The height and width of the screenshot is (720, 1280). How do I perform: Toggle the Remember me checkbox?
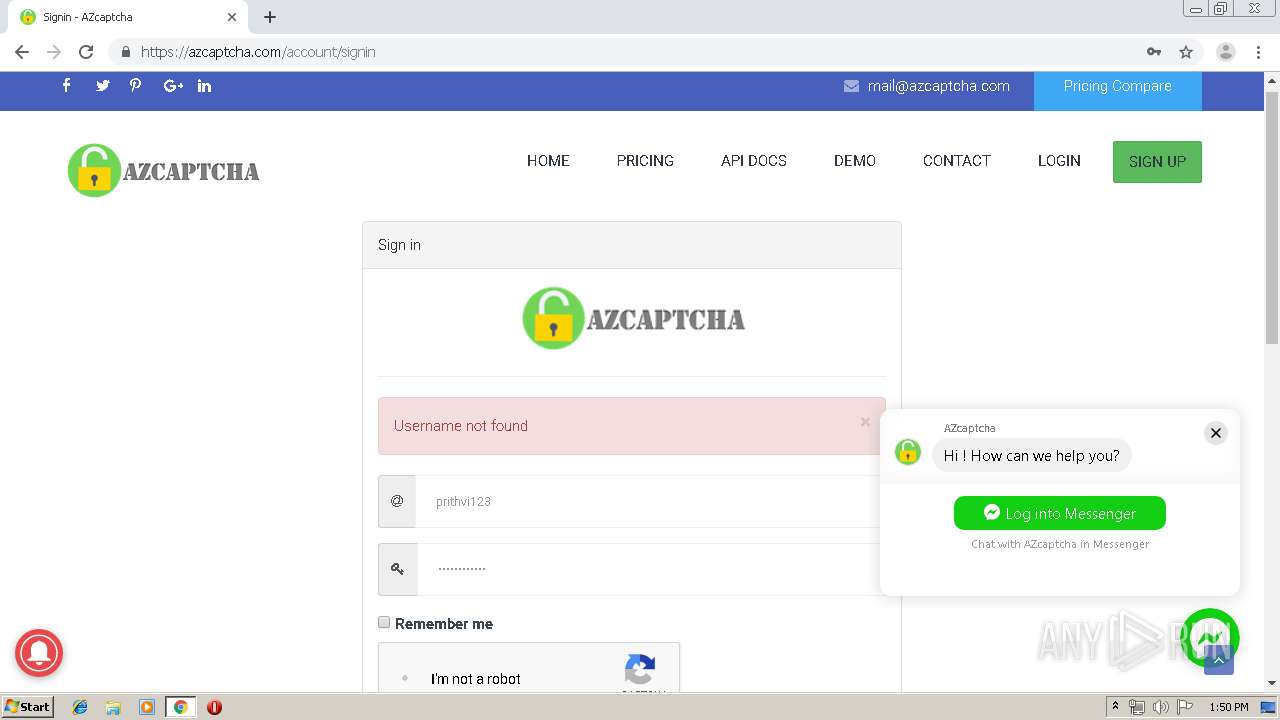[x=384, y=622]
